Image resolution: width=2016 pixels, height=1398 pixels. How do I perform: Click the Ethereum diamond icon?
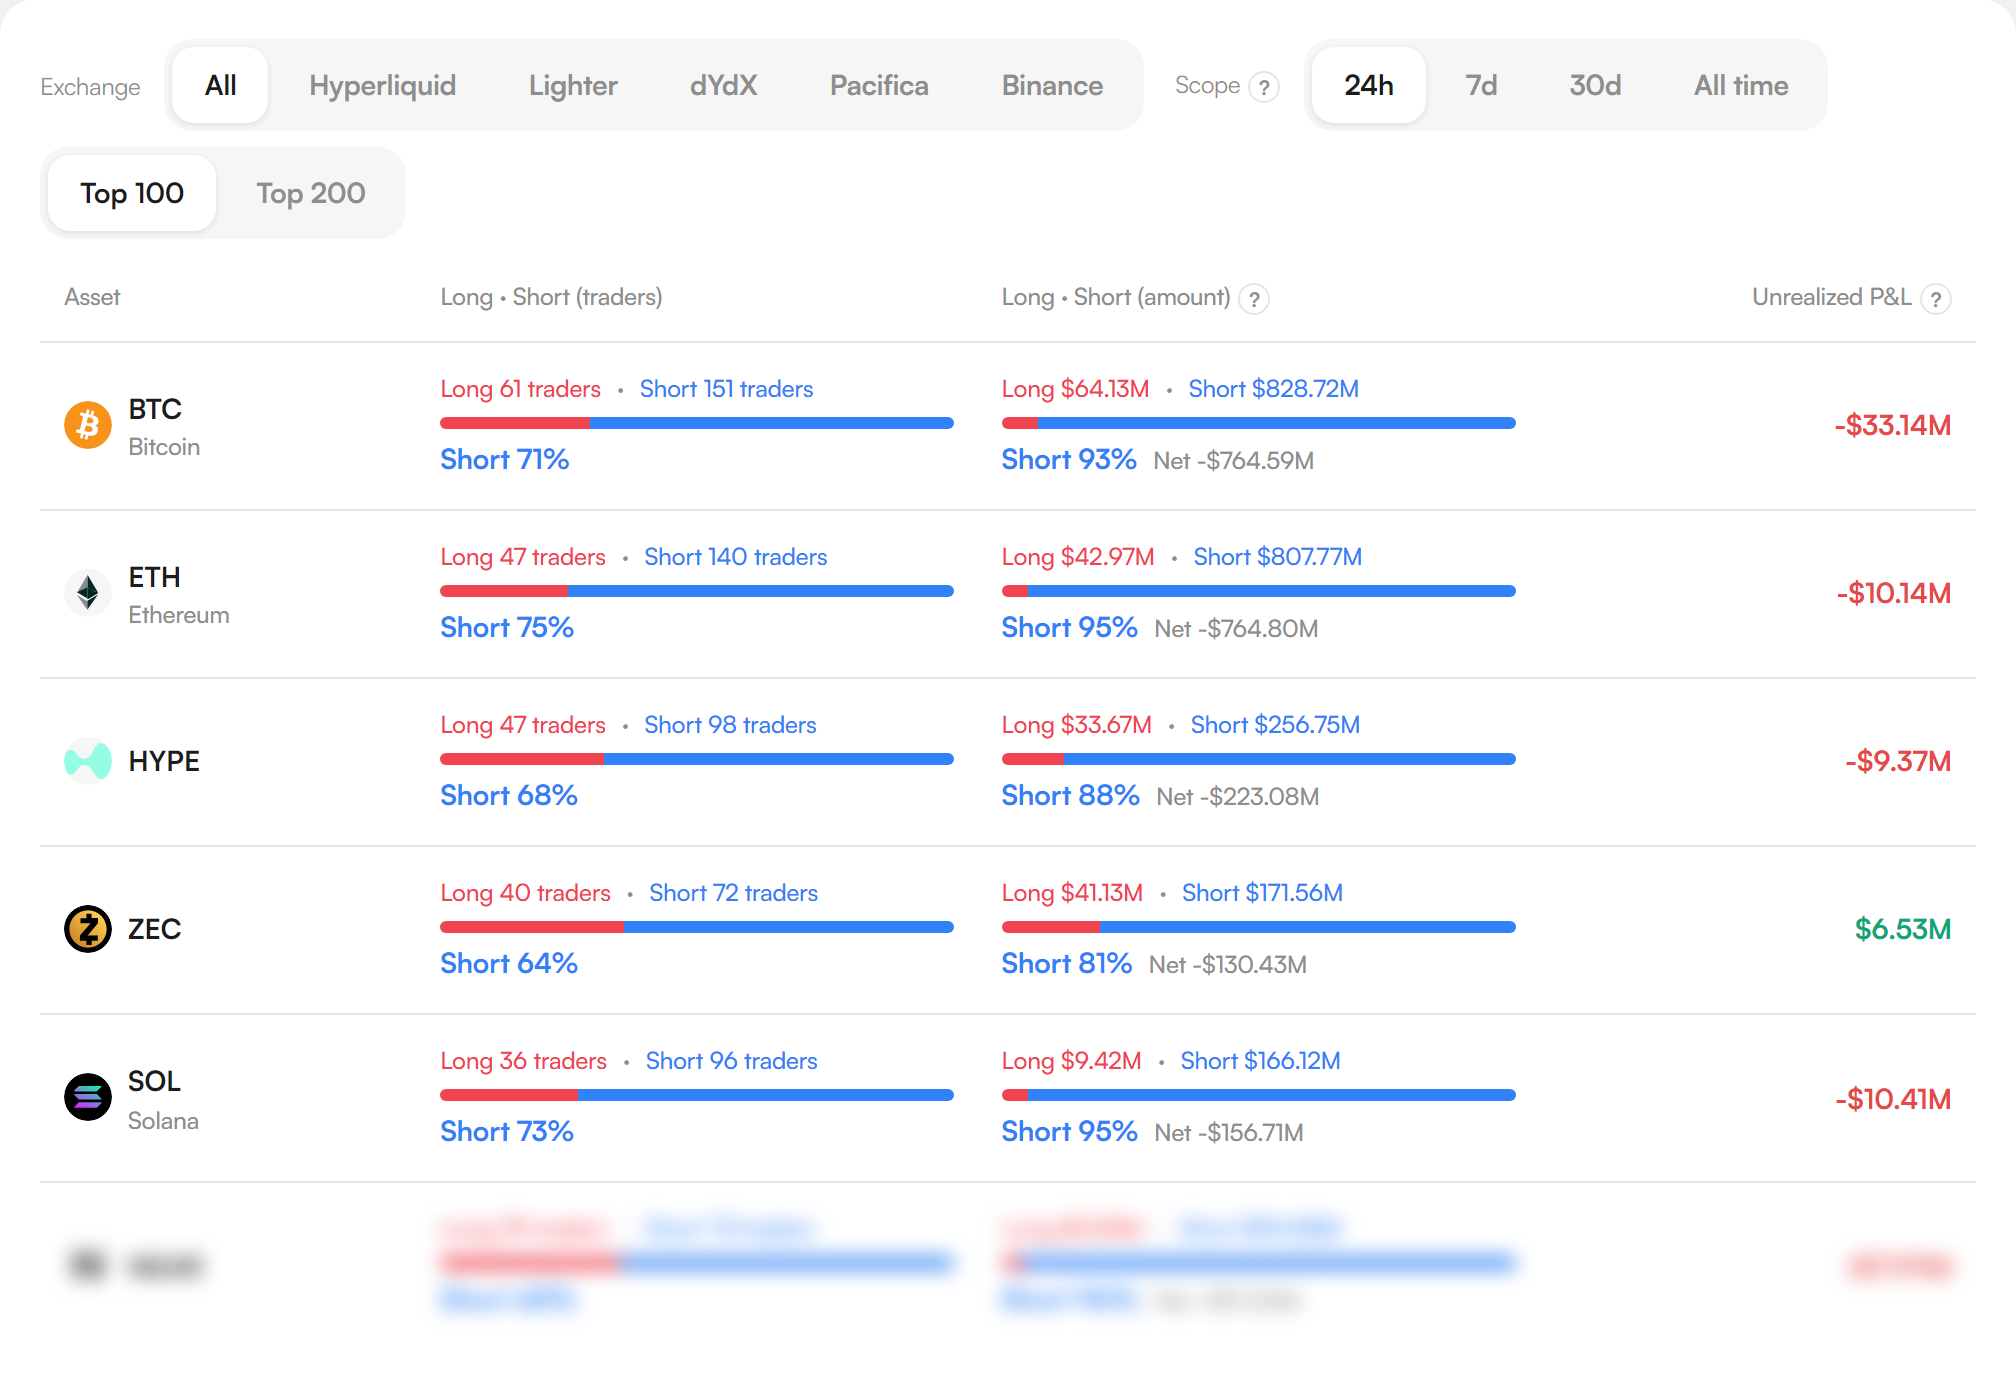tap(88, 593)
